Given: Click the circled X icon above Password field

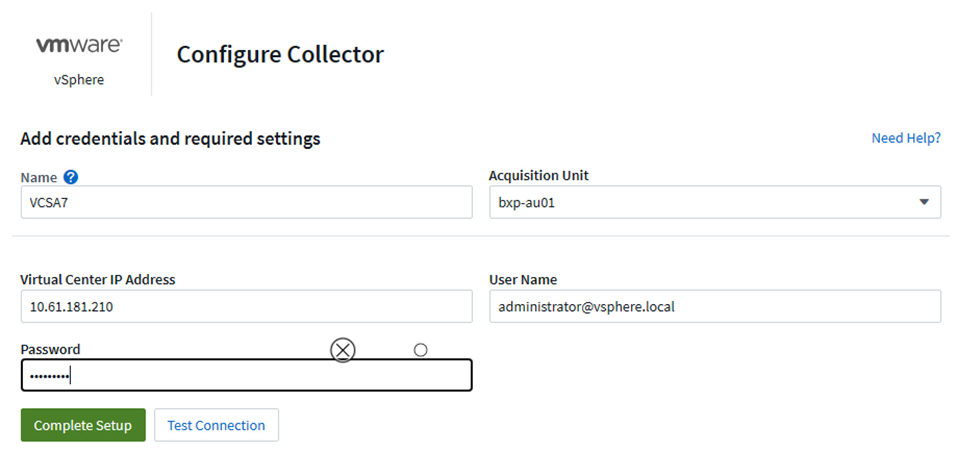Looking at the screenshot, I should coord(343,349).
